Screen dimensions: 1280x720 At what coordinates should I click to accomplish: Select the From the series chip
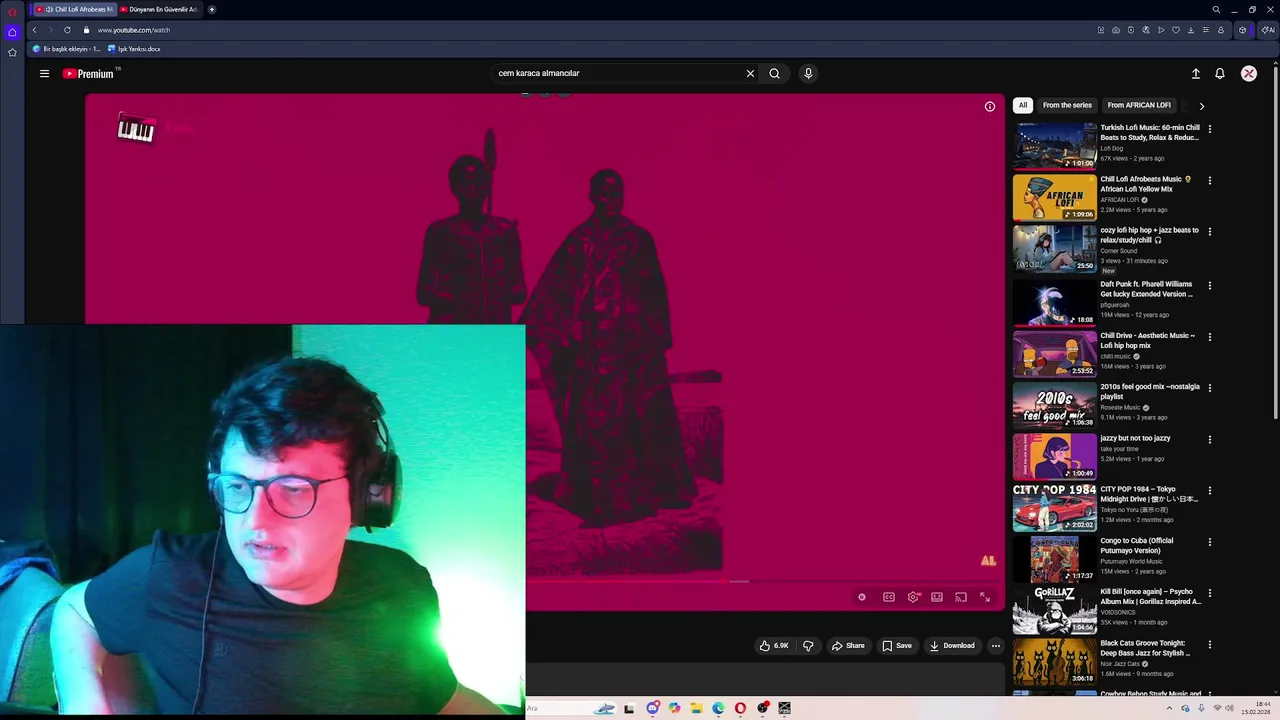point(1067,105)
